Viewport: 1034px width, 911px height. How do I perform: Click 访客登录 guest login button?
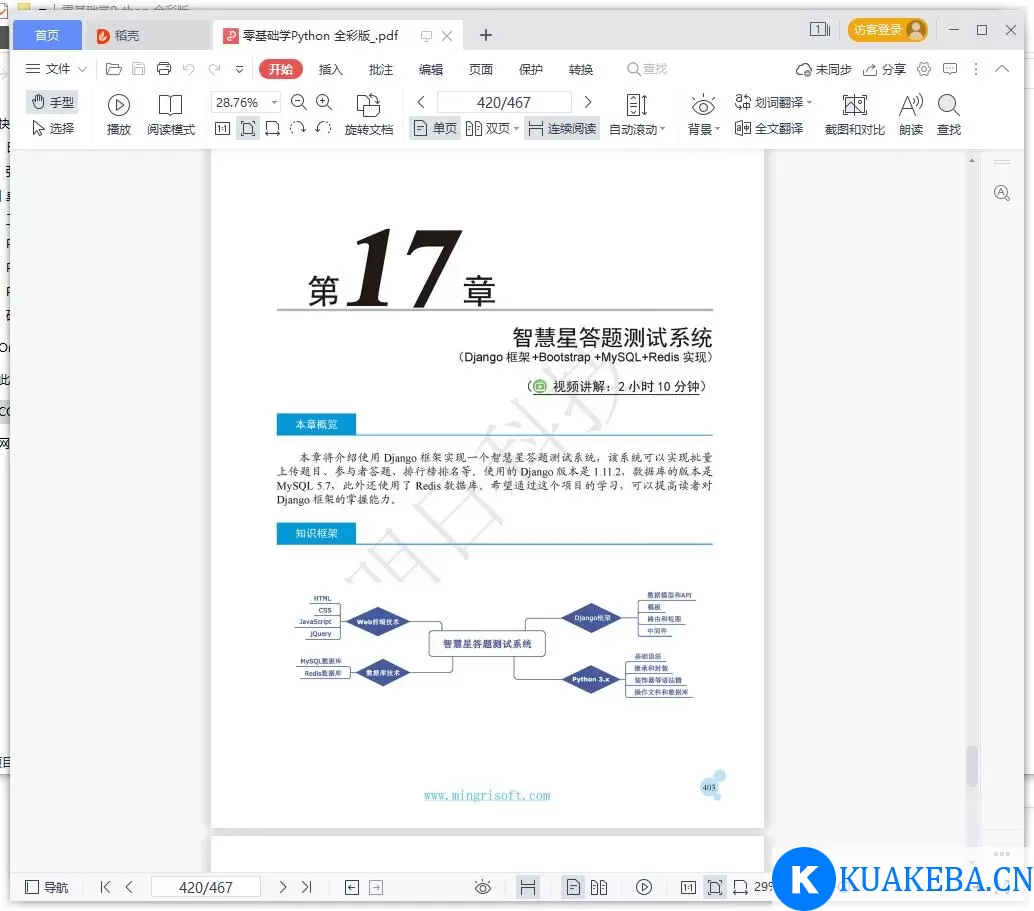888,30
